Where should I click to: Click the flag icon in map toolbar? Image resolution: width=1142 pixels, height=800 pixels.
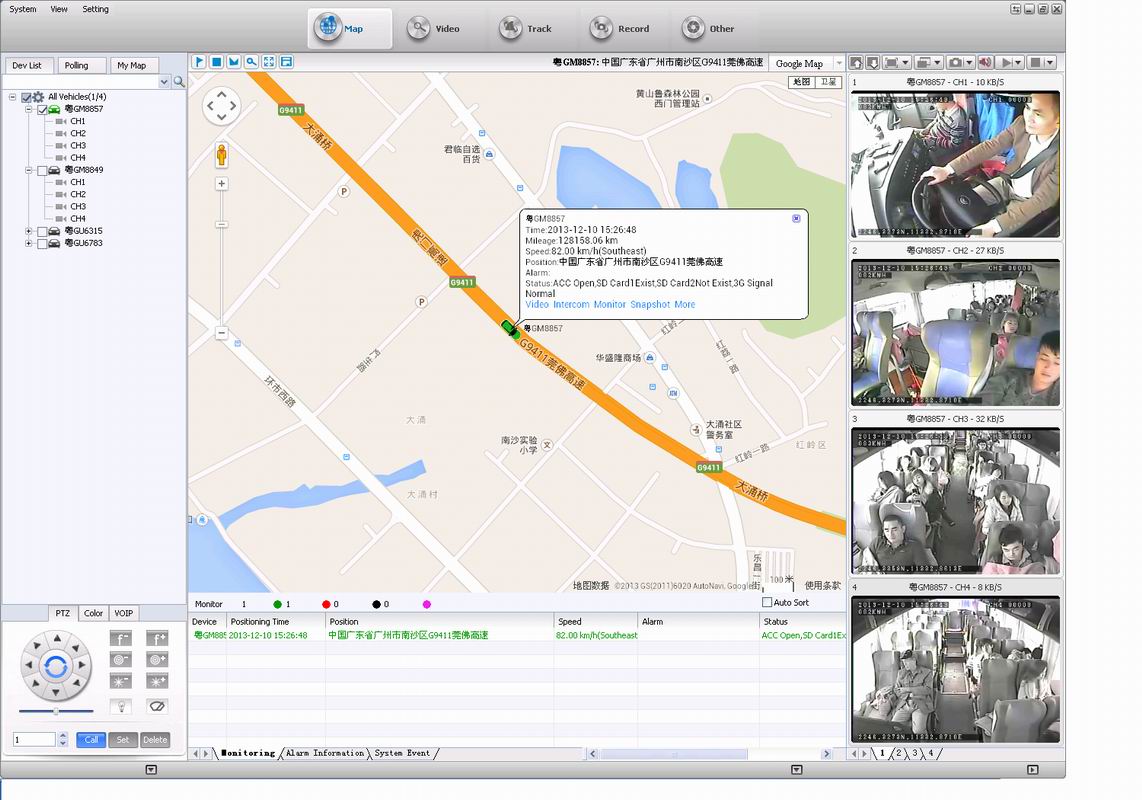click(x=199, y=62)
